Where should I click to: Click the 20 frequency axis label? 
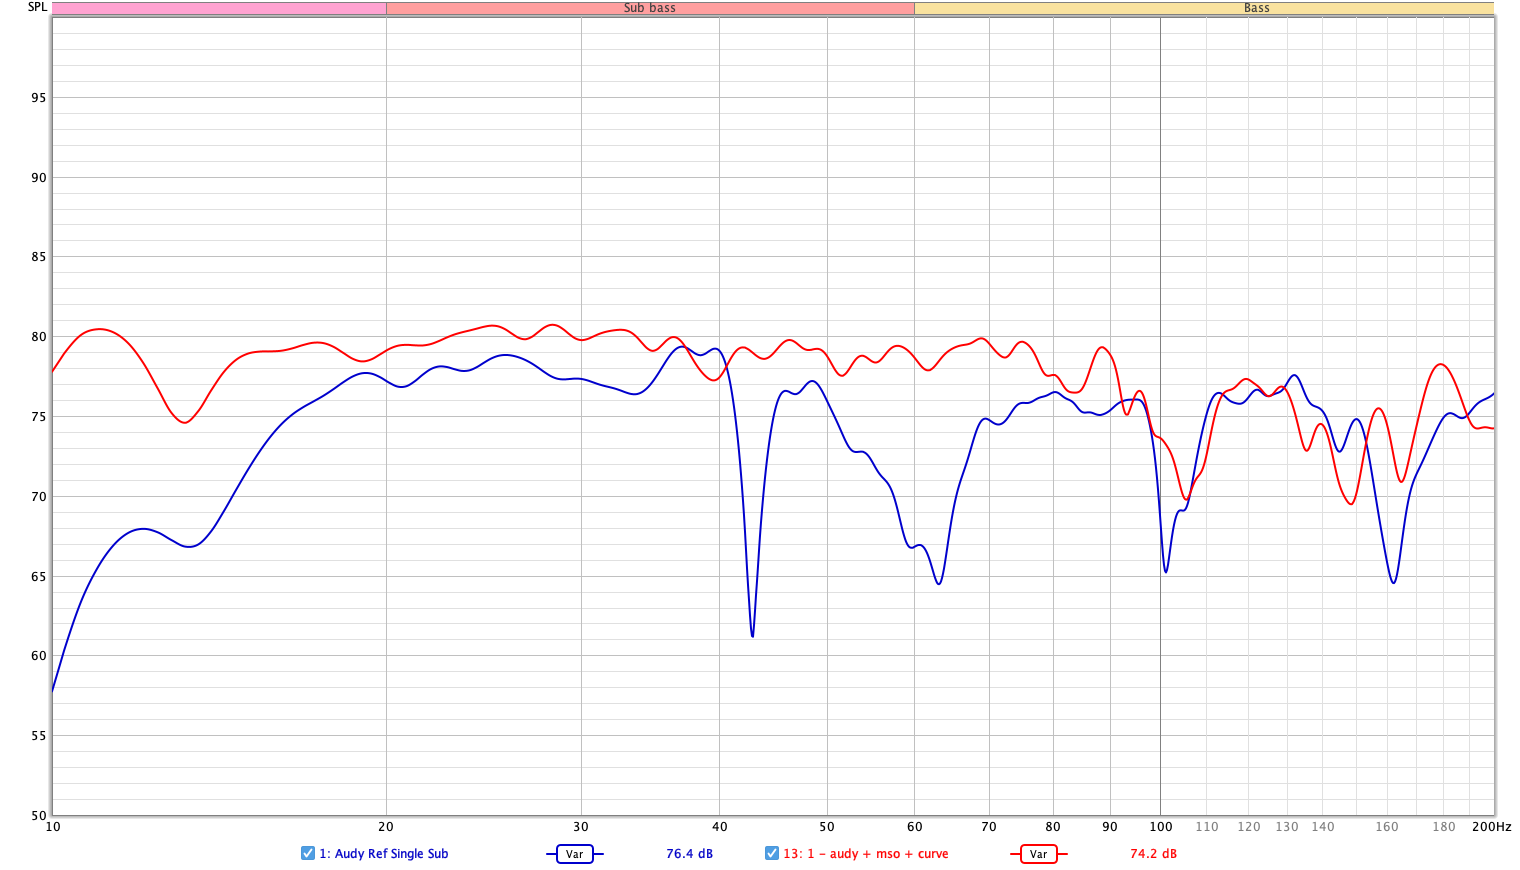click(x=386, y=827)
